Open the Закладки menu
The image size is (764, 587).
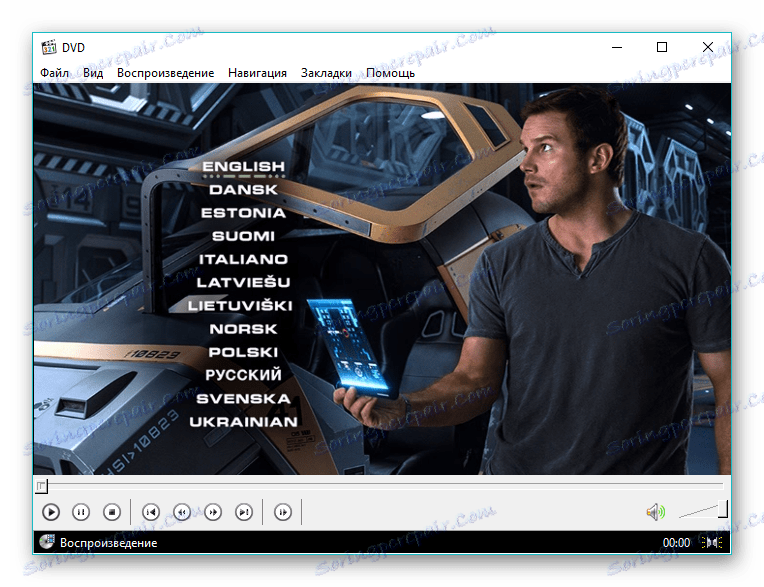(326, 73)
